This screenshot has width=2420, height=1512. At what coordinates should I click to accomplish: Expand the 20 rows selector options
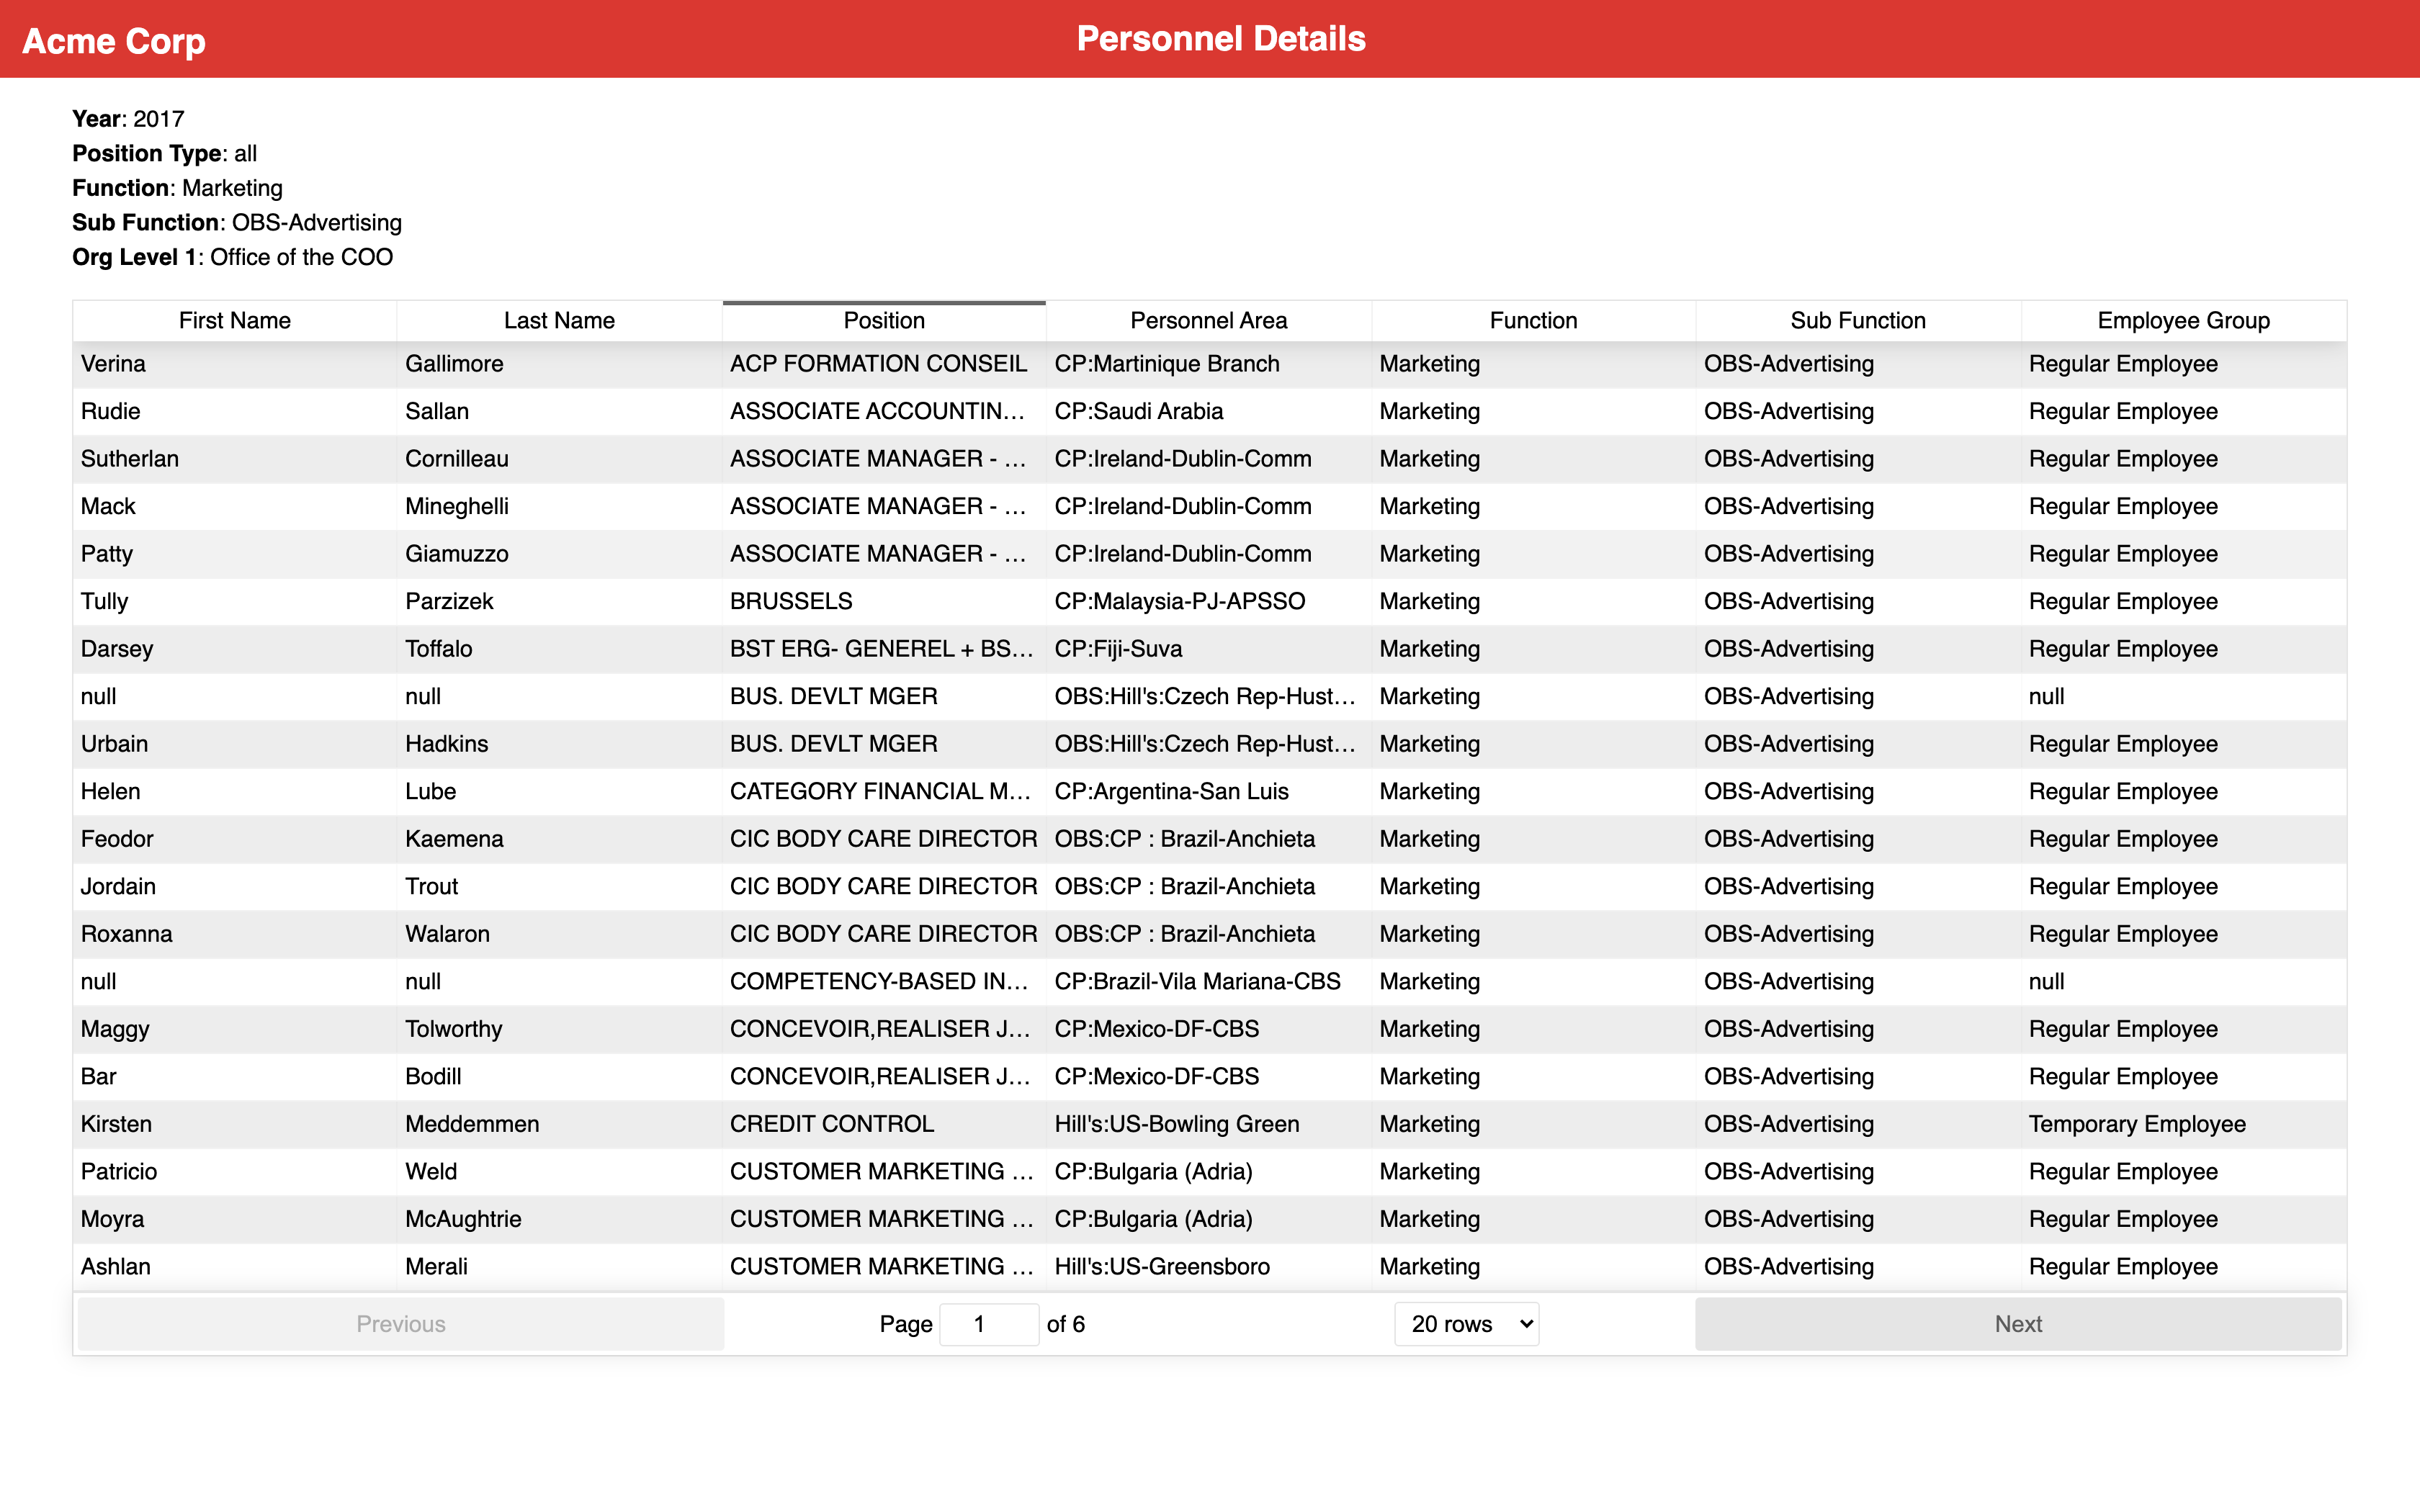tap(1465, 1323)
